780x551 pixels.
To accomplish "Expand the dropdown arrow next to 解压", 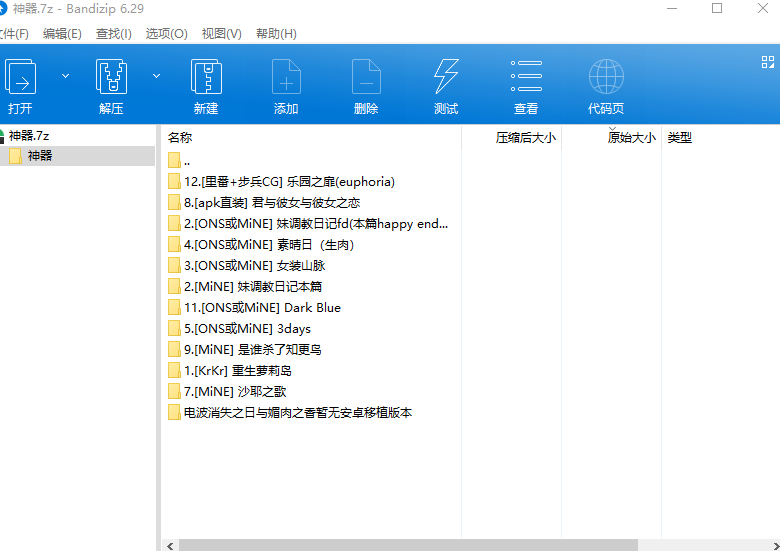I will [x=156, y=76].
